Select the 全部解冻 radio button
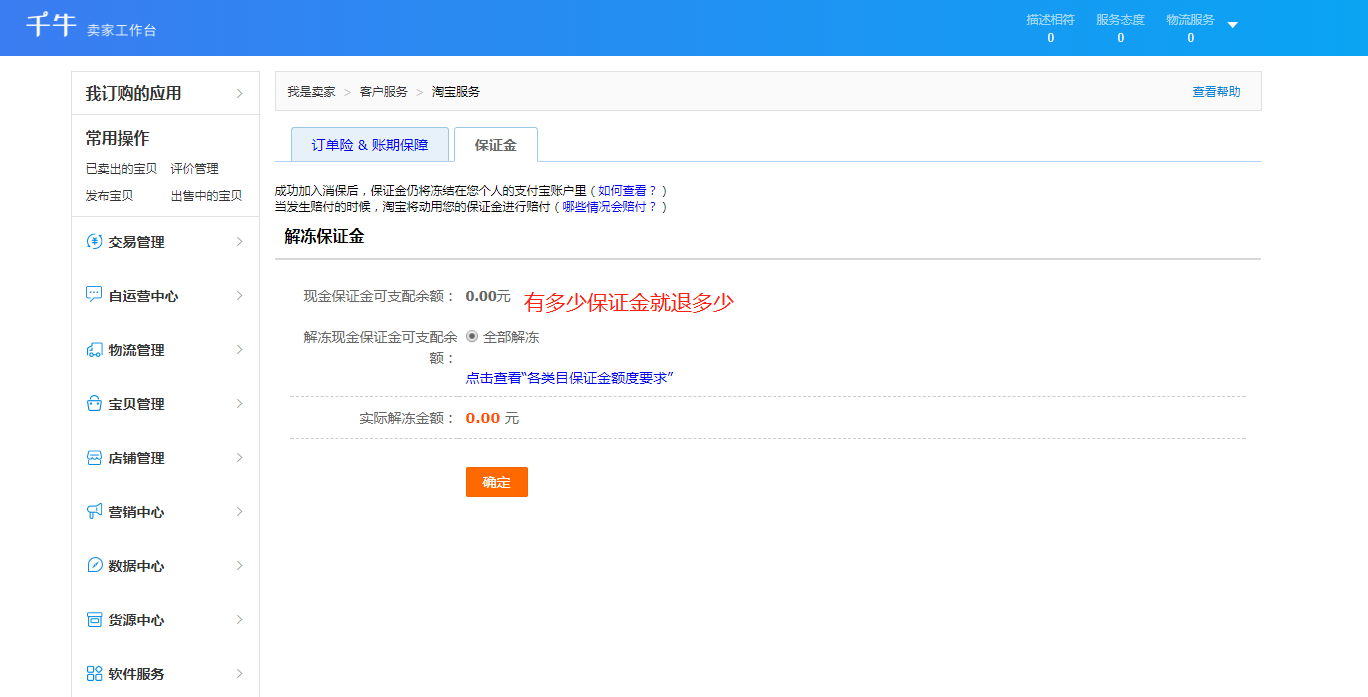The width and height of the screenshot is (1368, 697). pyautogui.click(x=472, y=337)
